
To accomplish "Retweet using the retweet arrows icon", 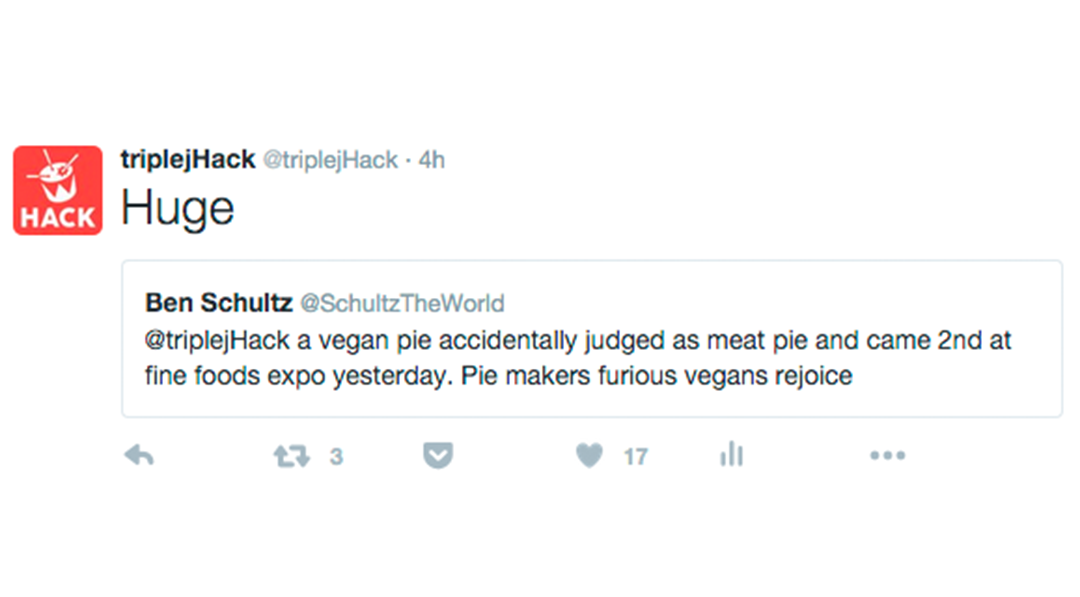I will click(292, 456).
